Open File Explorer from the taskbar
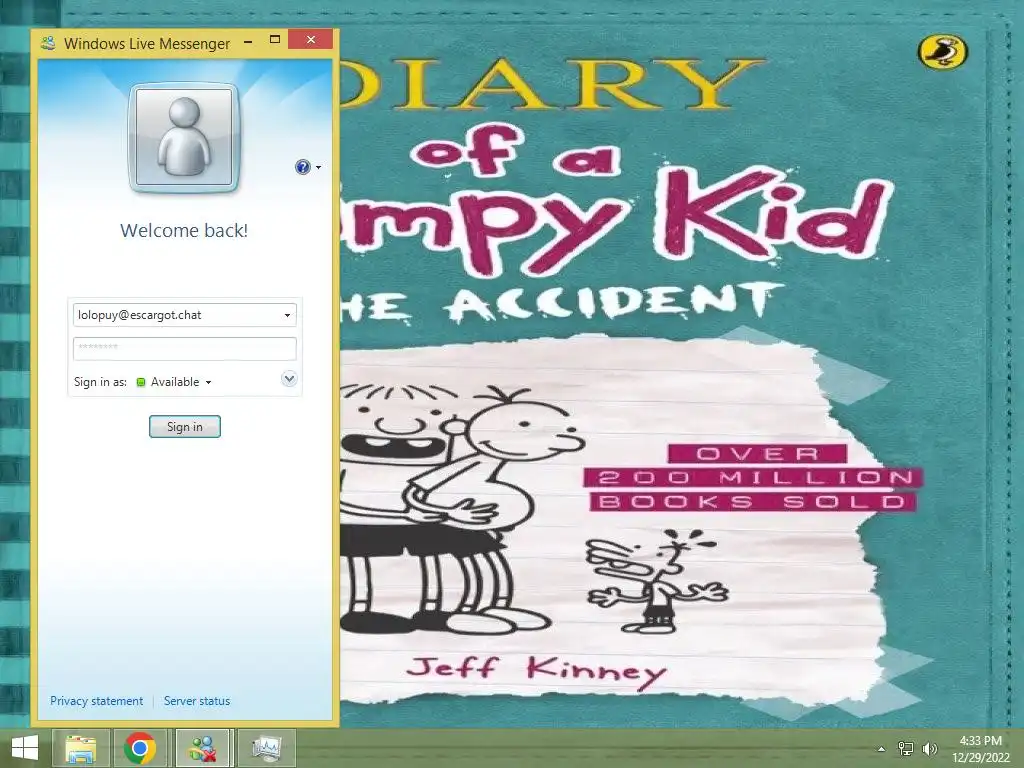1024x768 pixels. pyautogui.click(x=80, y=748)
